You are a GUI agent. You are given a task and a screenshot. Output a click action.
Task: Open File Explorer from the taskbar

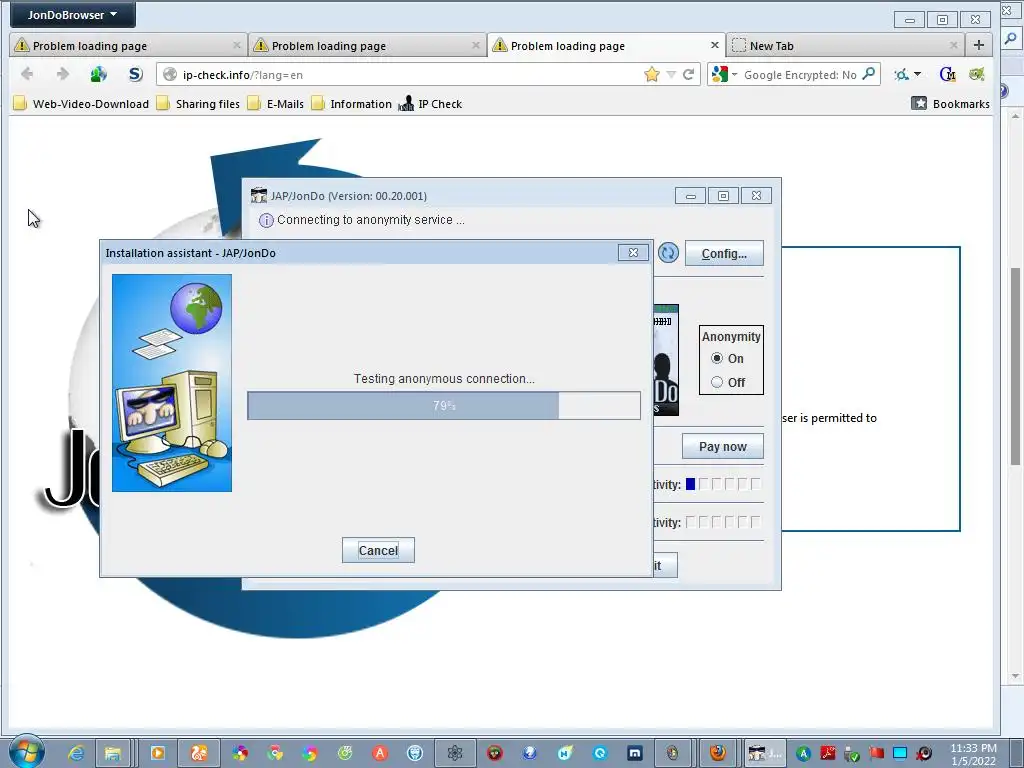pyautogui.click(x=113, y=753)
